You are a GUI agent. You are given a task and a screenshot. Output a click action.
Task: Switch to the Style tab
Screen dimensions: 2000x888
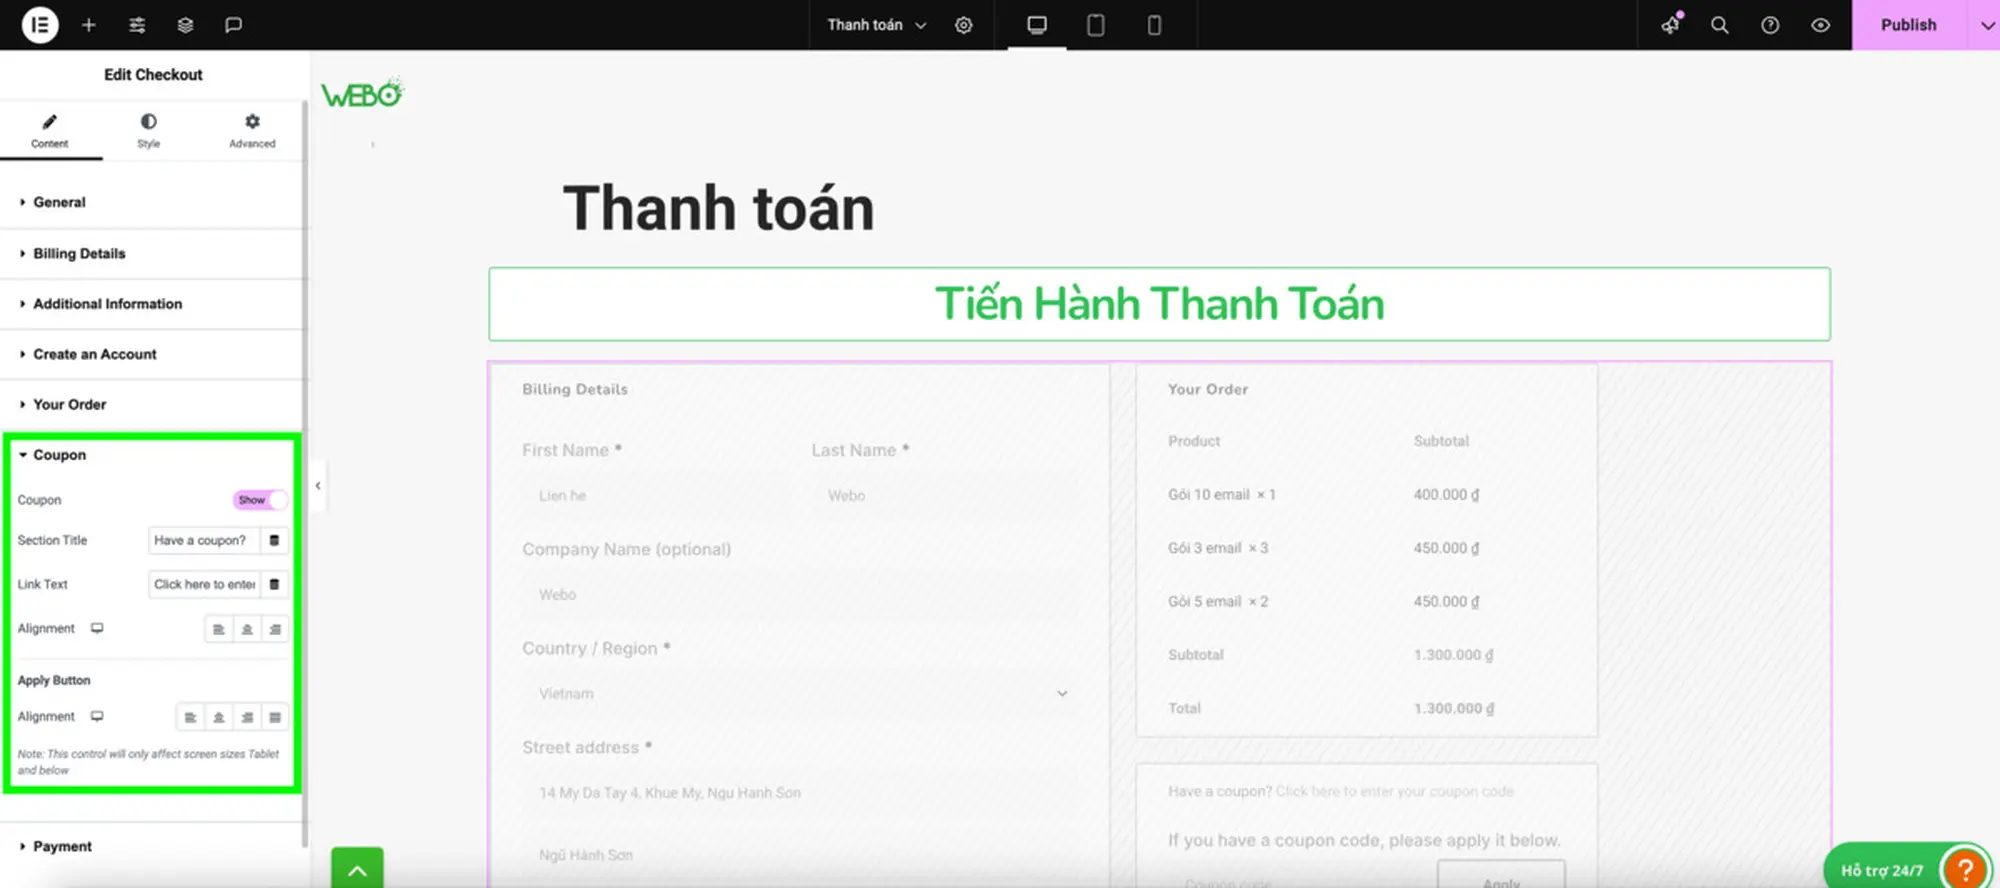point(148,131)
